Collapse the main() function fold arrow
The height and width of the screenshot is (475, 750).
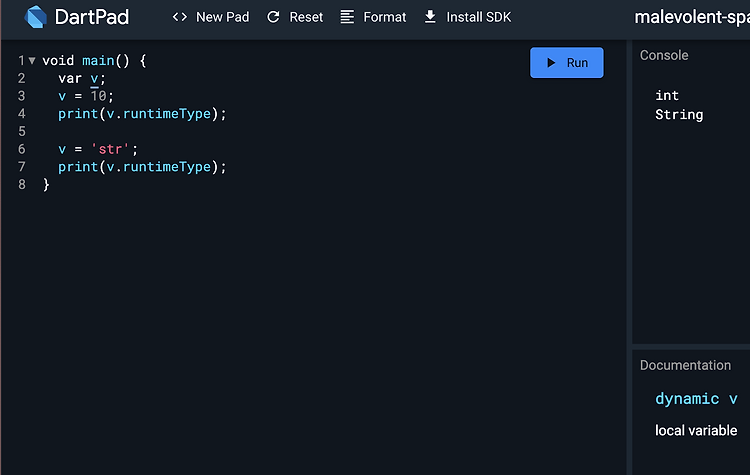(32, 61)
